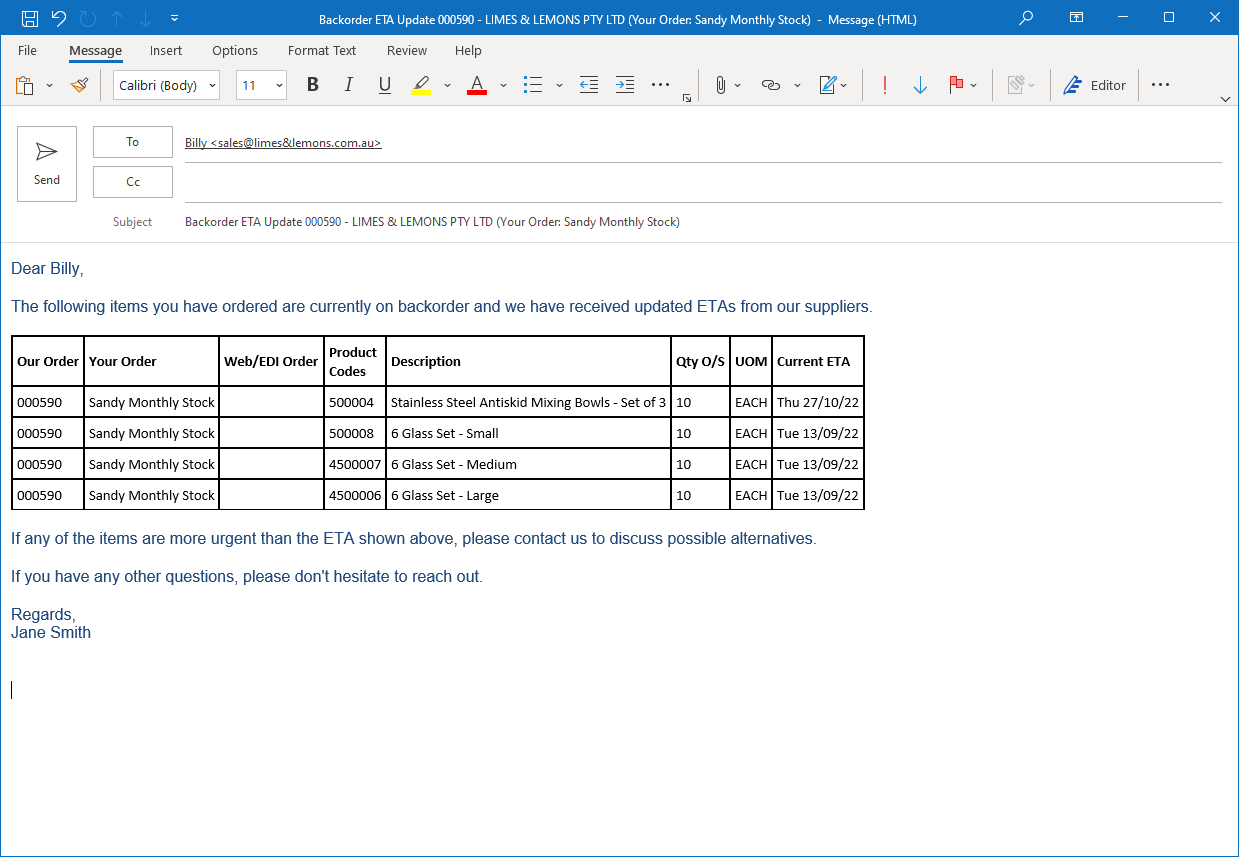Mark message as High Importance
This screenshot has height=857, width=1239.
point(884,85)
